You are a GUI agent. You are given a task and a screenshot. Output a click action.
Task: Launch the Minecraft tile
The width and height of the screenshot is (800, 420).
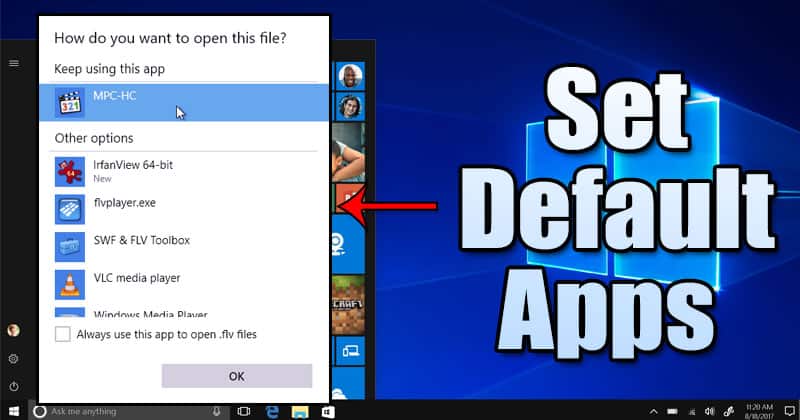coord(349,305)
